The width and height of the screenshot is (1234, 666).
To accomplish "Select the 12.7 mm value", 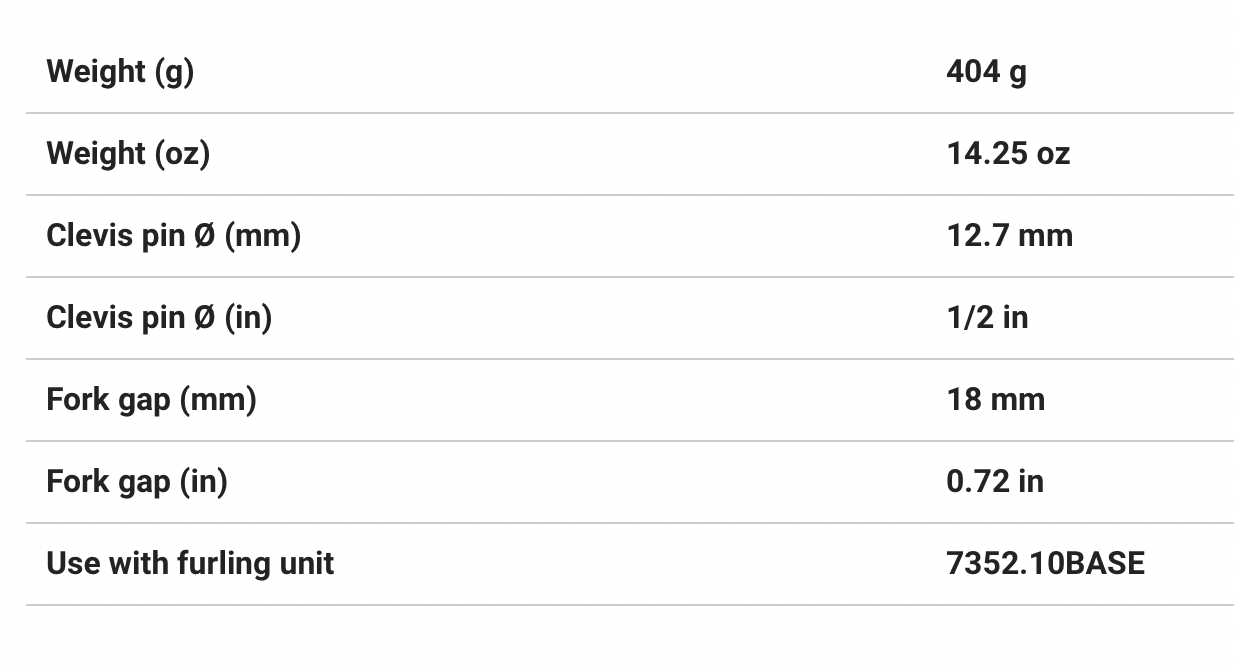I will 1009,236.
